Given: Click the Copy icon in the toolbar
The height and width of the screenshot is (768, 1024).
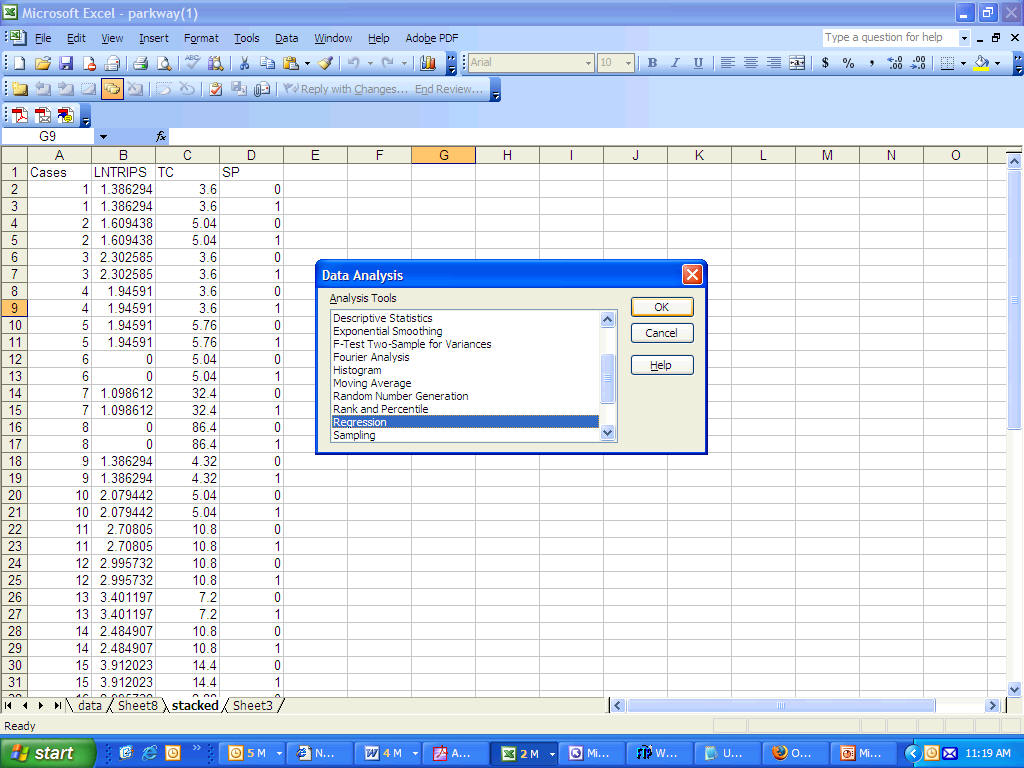Looking at the screenshot, I should click(x=267, y=63).
